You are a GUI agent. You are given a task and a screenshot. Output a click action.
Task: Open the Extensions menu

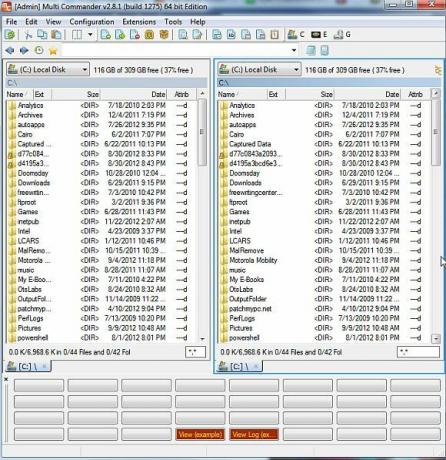[139, 22]
